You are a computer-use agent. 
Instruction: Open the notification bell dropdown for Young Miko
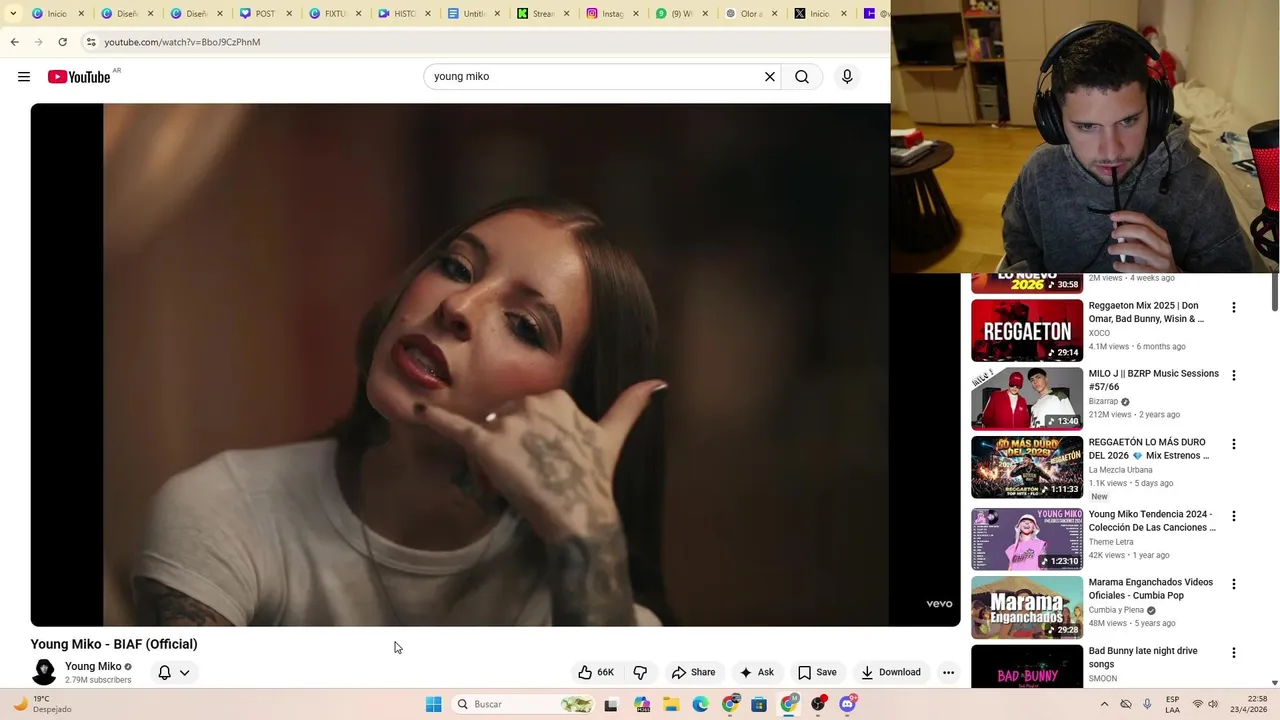[x=174, y=672]
